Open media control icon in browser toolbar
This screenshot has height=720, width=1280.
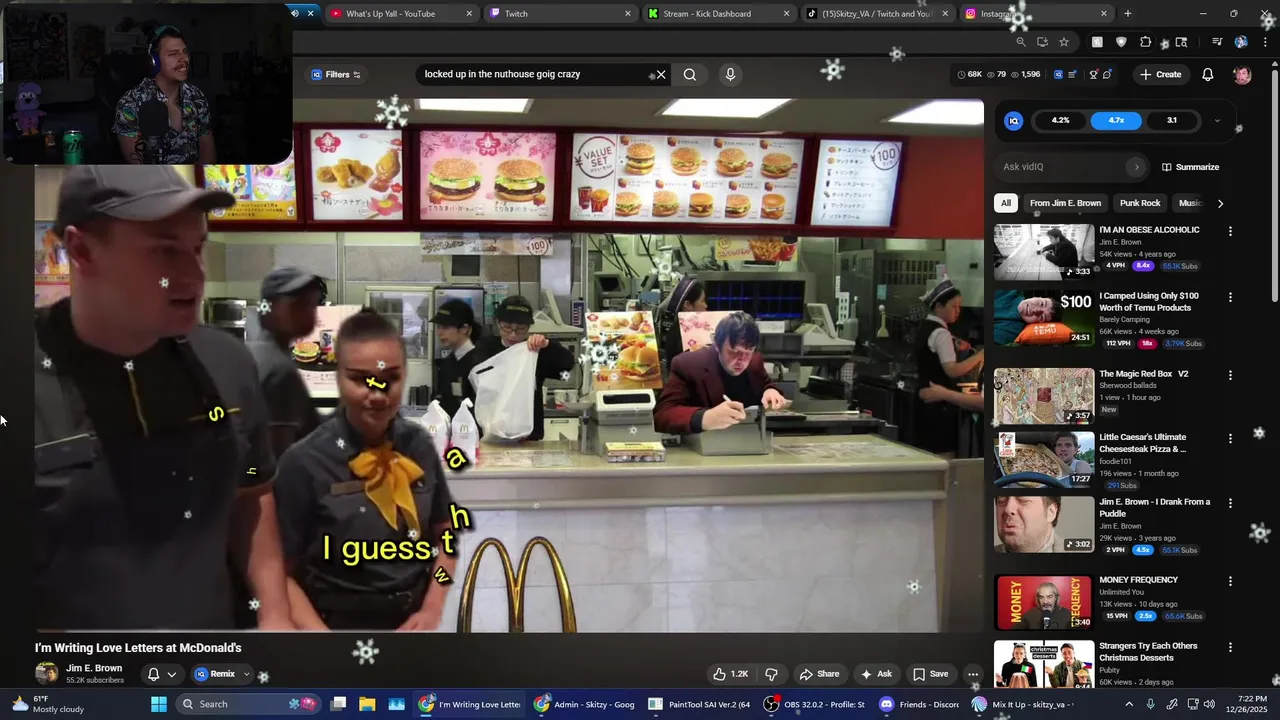(1217, 42)
